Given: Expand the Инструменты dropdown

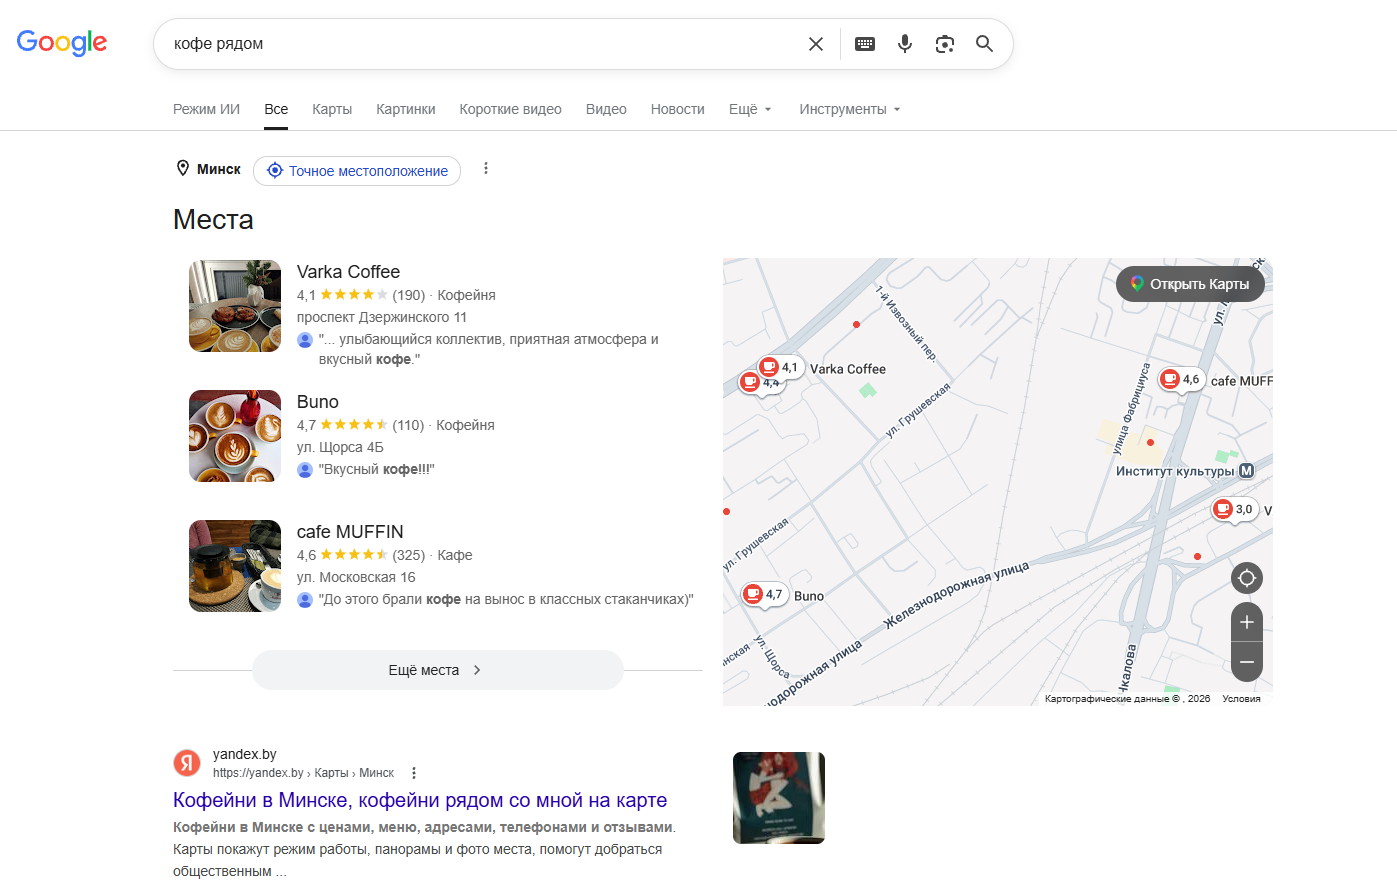Looking at the screenshot, I should point(850,109).
